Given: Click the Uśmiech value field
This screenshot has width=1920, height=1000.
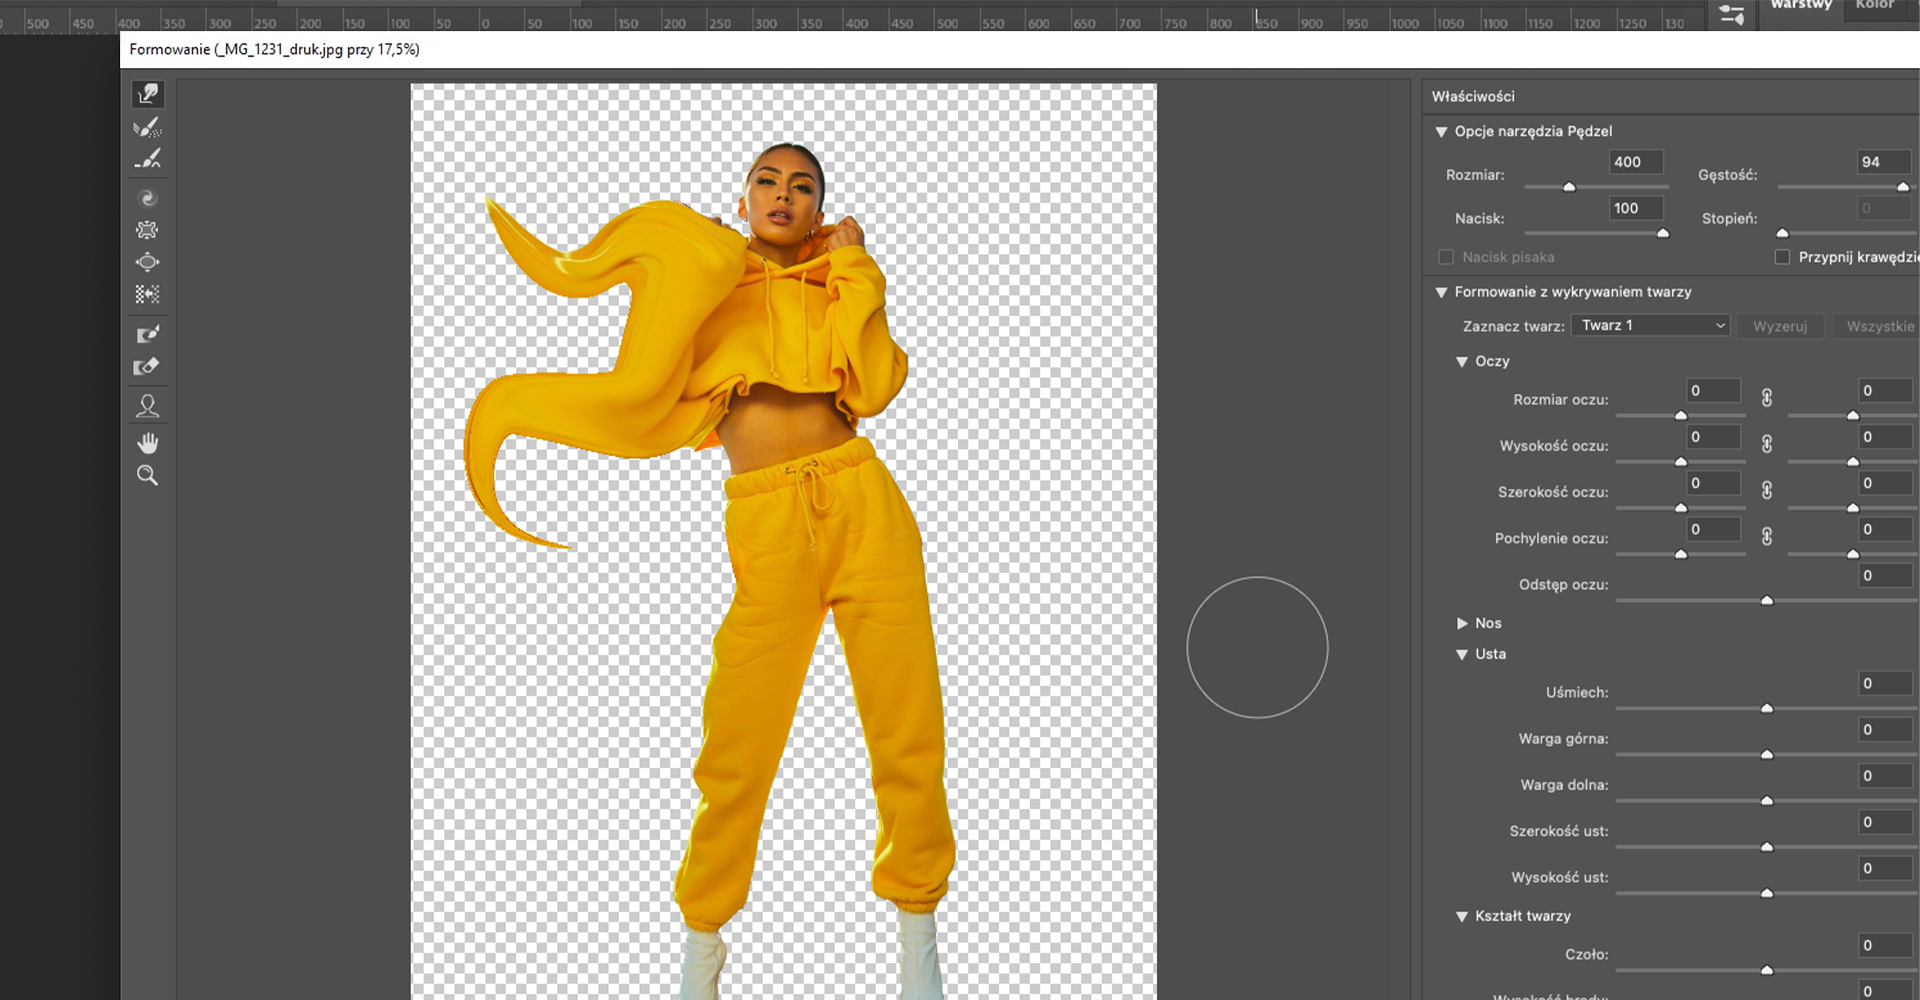Looking at the screenshot, I should (1885, 684).
